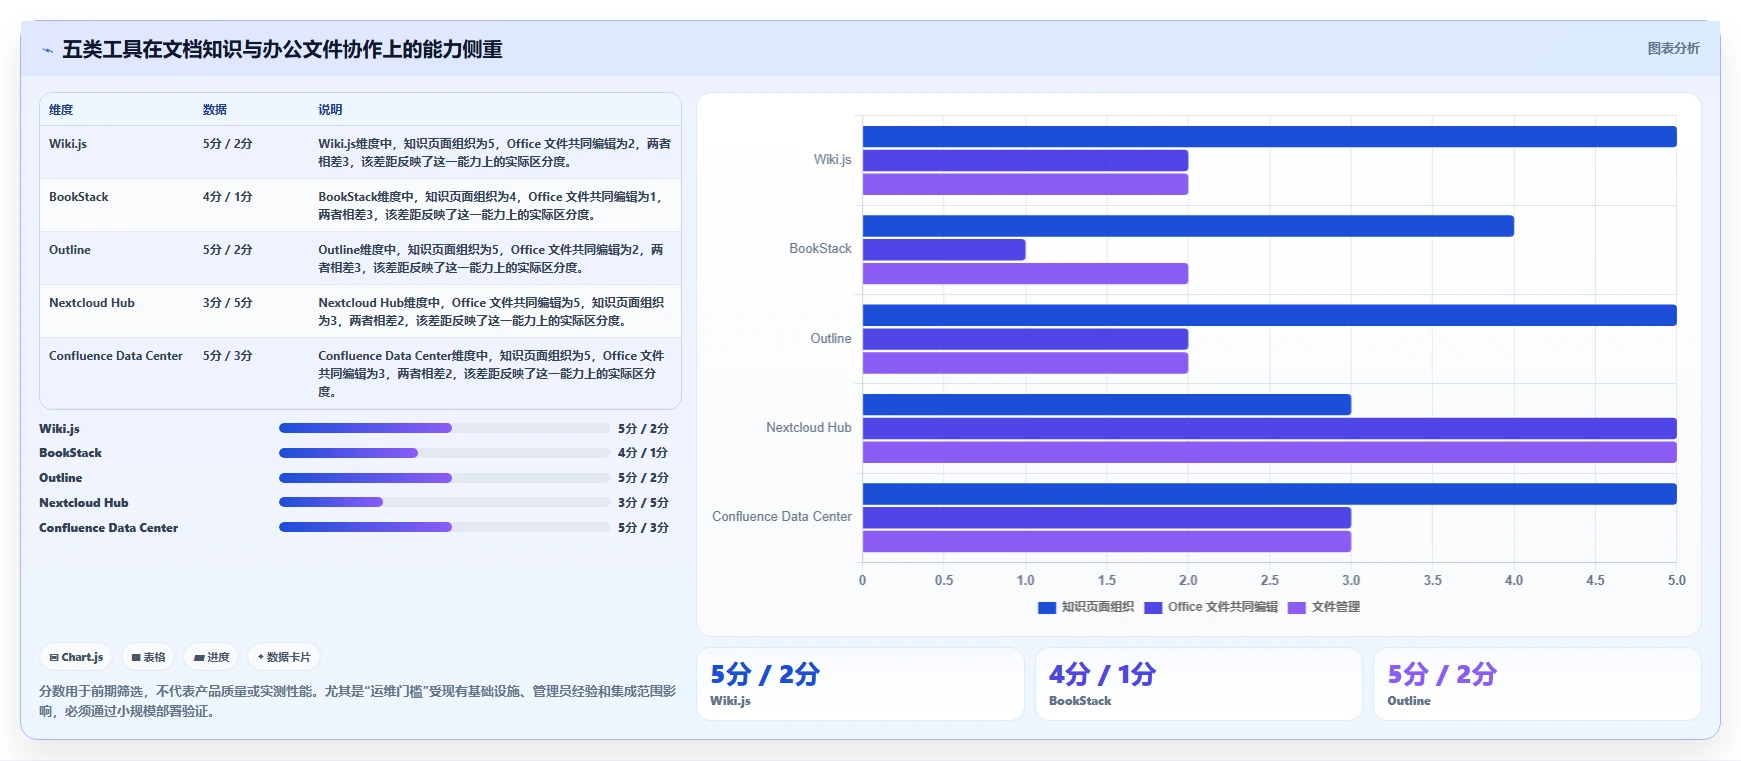Click the 4分 / 1分 score beside BookStack progress
Image resolution: width=1741 pixels, height=761 pixels.
click(643, 453)
